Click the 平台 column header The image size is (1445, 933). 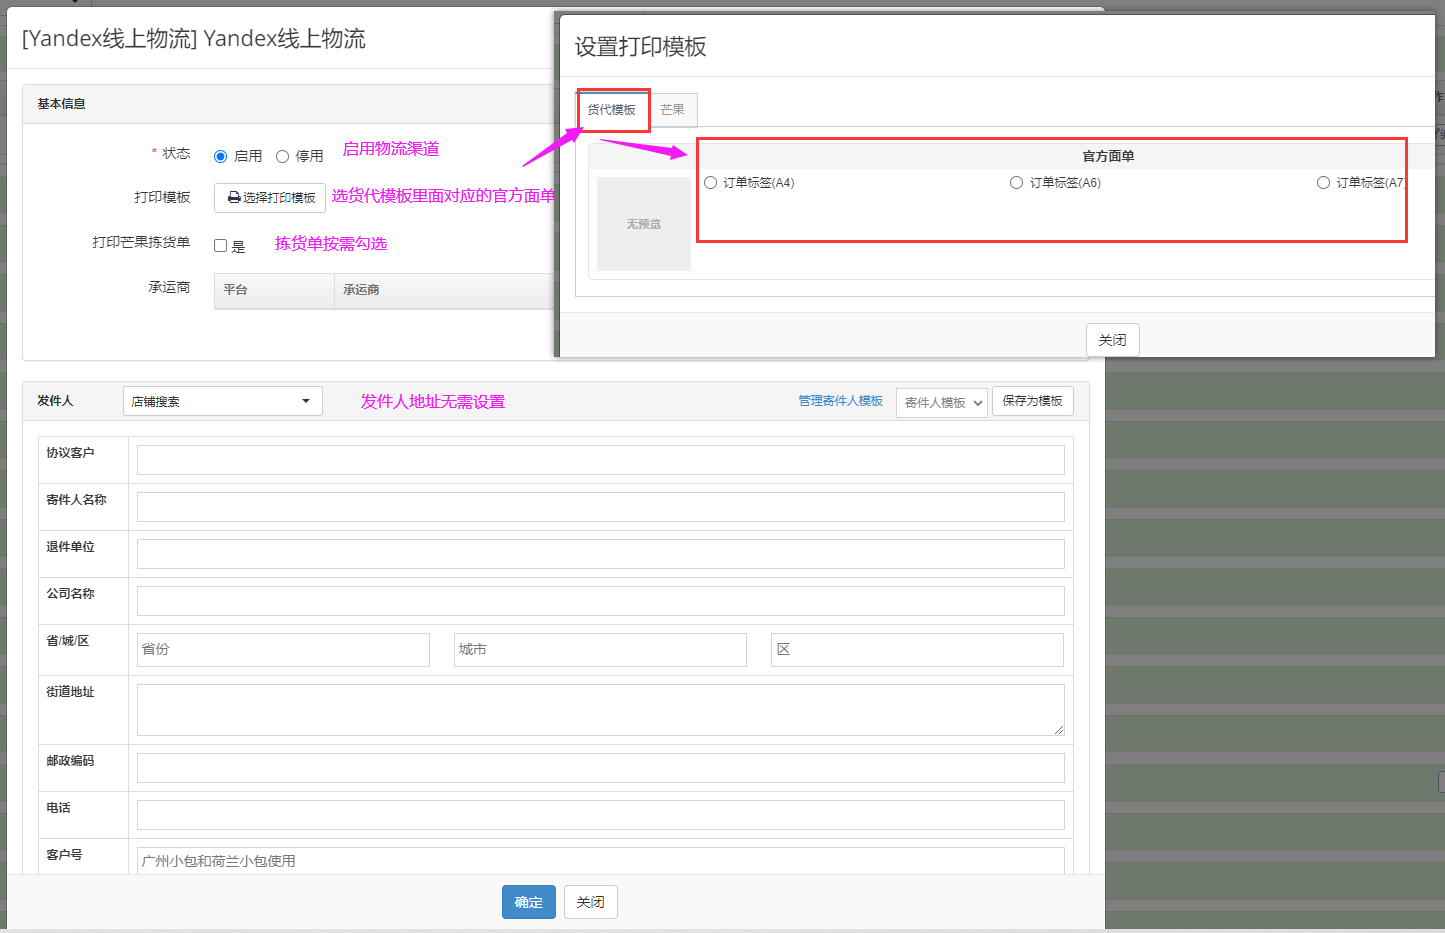pyautogui.click(x=274, y=290)
